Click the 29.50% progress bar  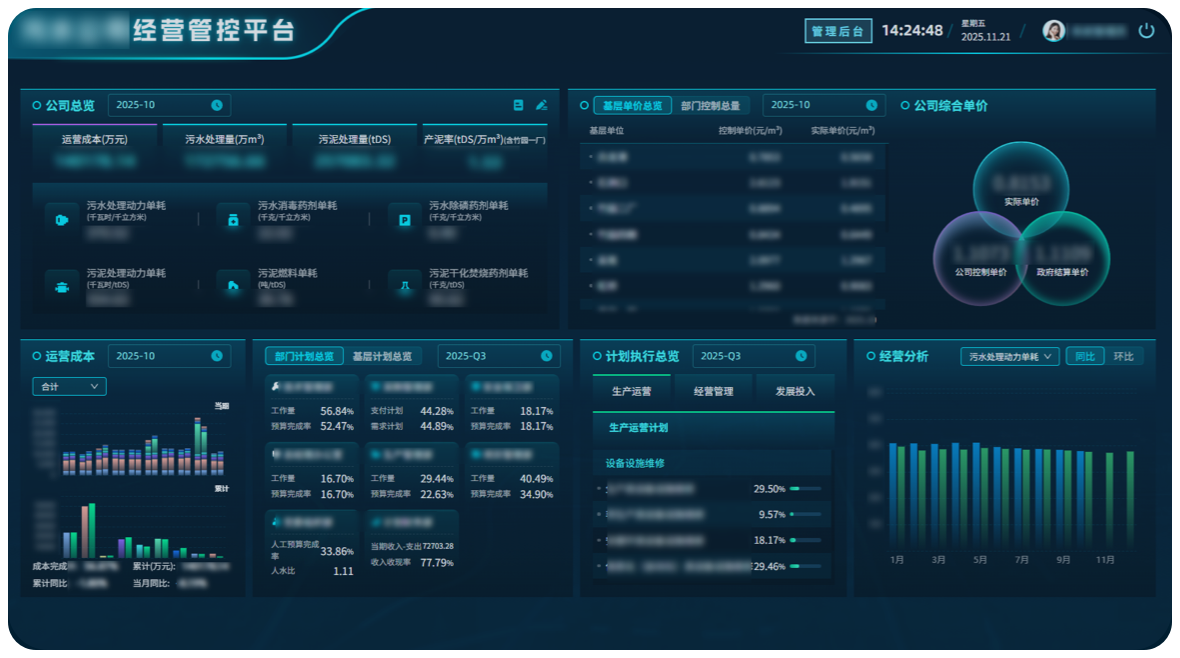[x=805, y=489]
